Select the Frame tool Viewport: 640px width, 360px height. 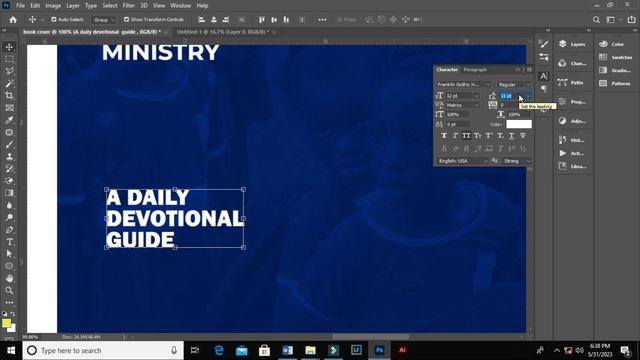click(x=9, y=108)
